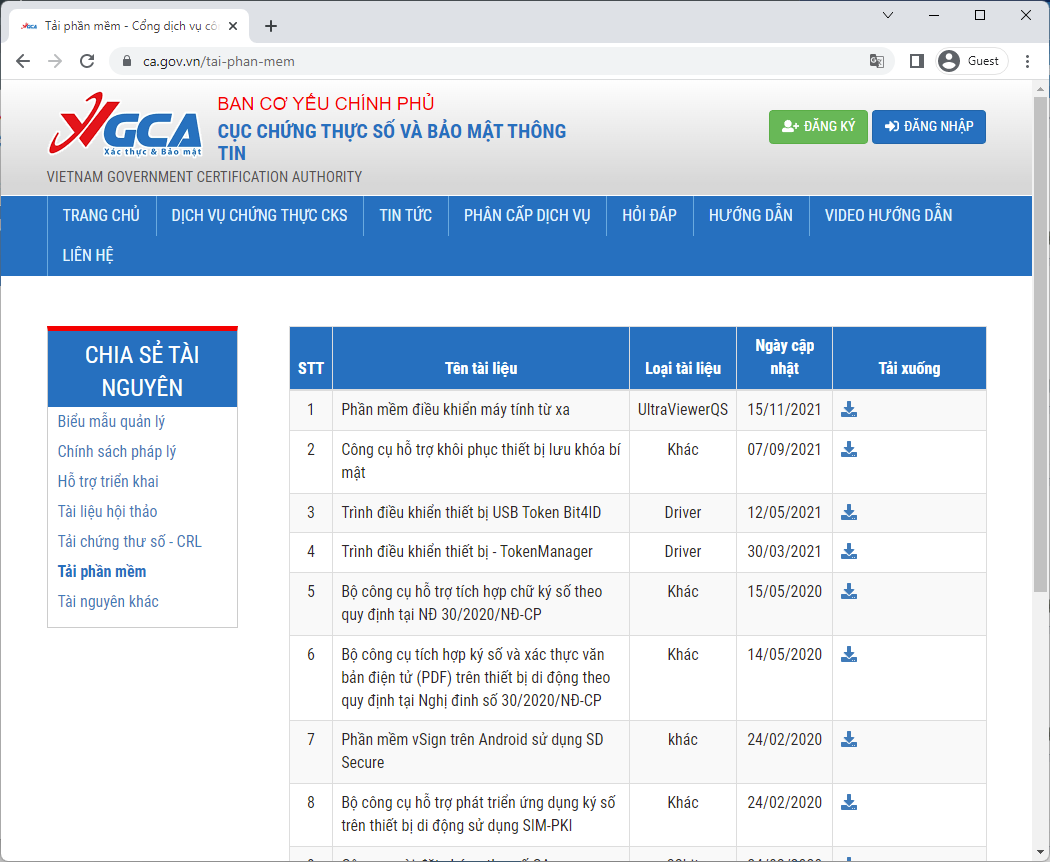Open the HƯỚNG DẪN menu item
This screenshot has height=862, width=1050.
click(751, 215)
